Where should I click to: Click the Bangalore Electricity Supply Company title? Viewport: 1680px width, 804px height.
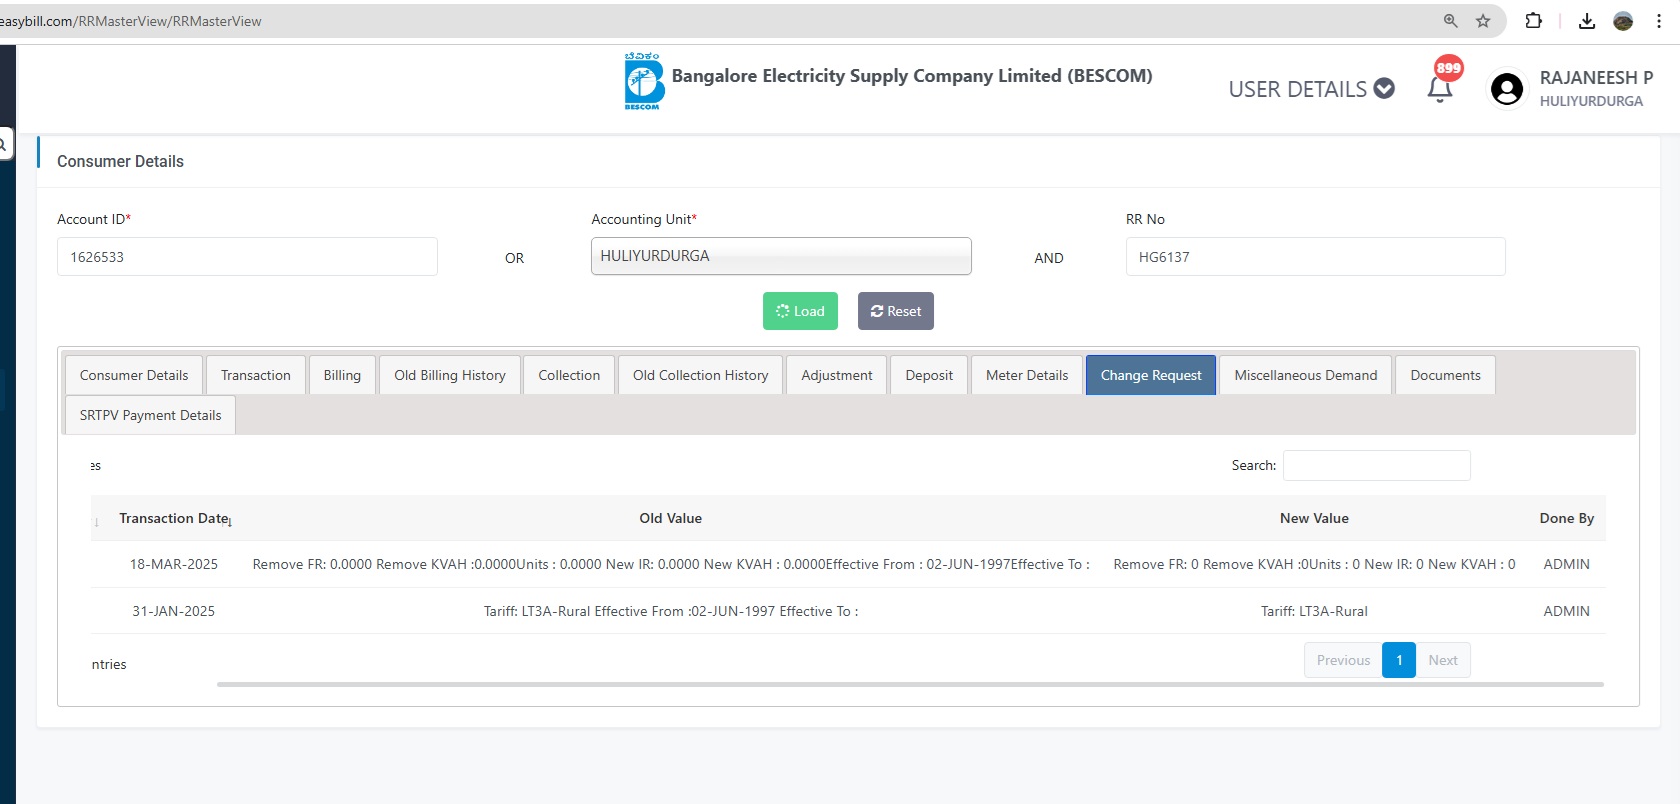(912, 76)
